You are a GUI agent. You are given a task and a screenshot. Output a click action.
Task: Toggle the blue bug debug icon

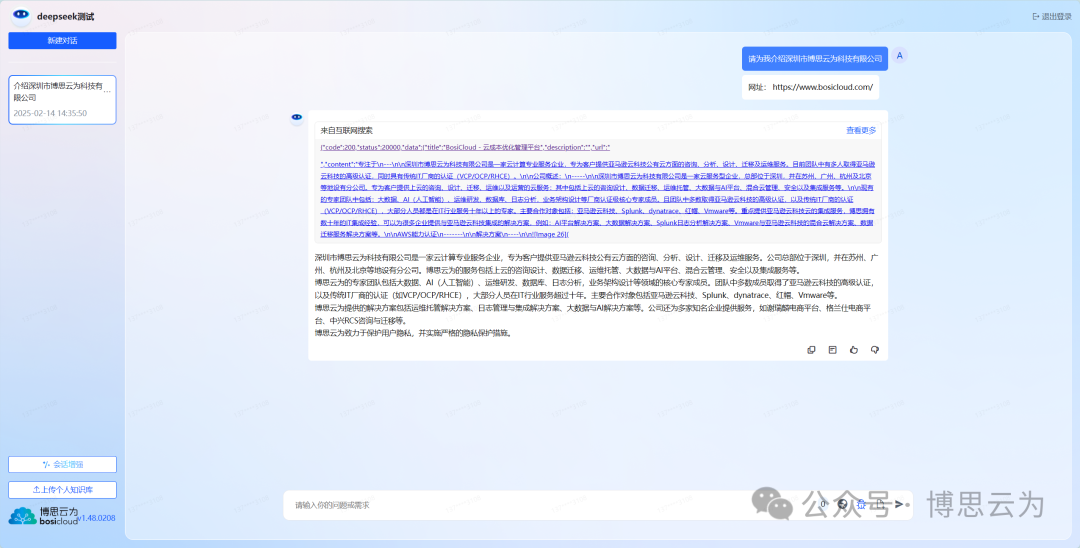[861, 505]
